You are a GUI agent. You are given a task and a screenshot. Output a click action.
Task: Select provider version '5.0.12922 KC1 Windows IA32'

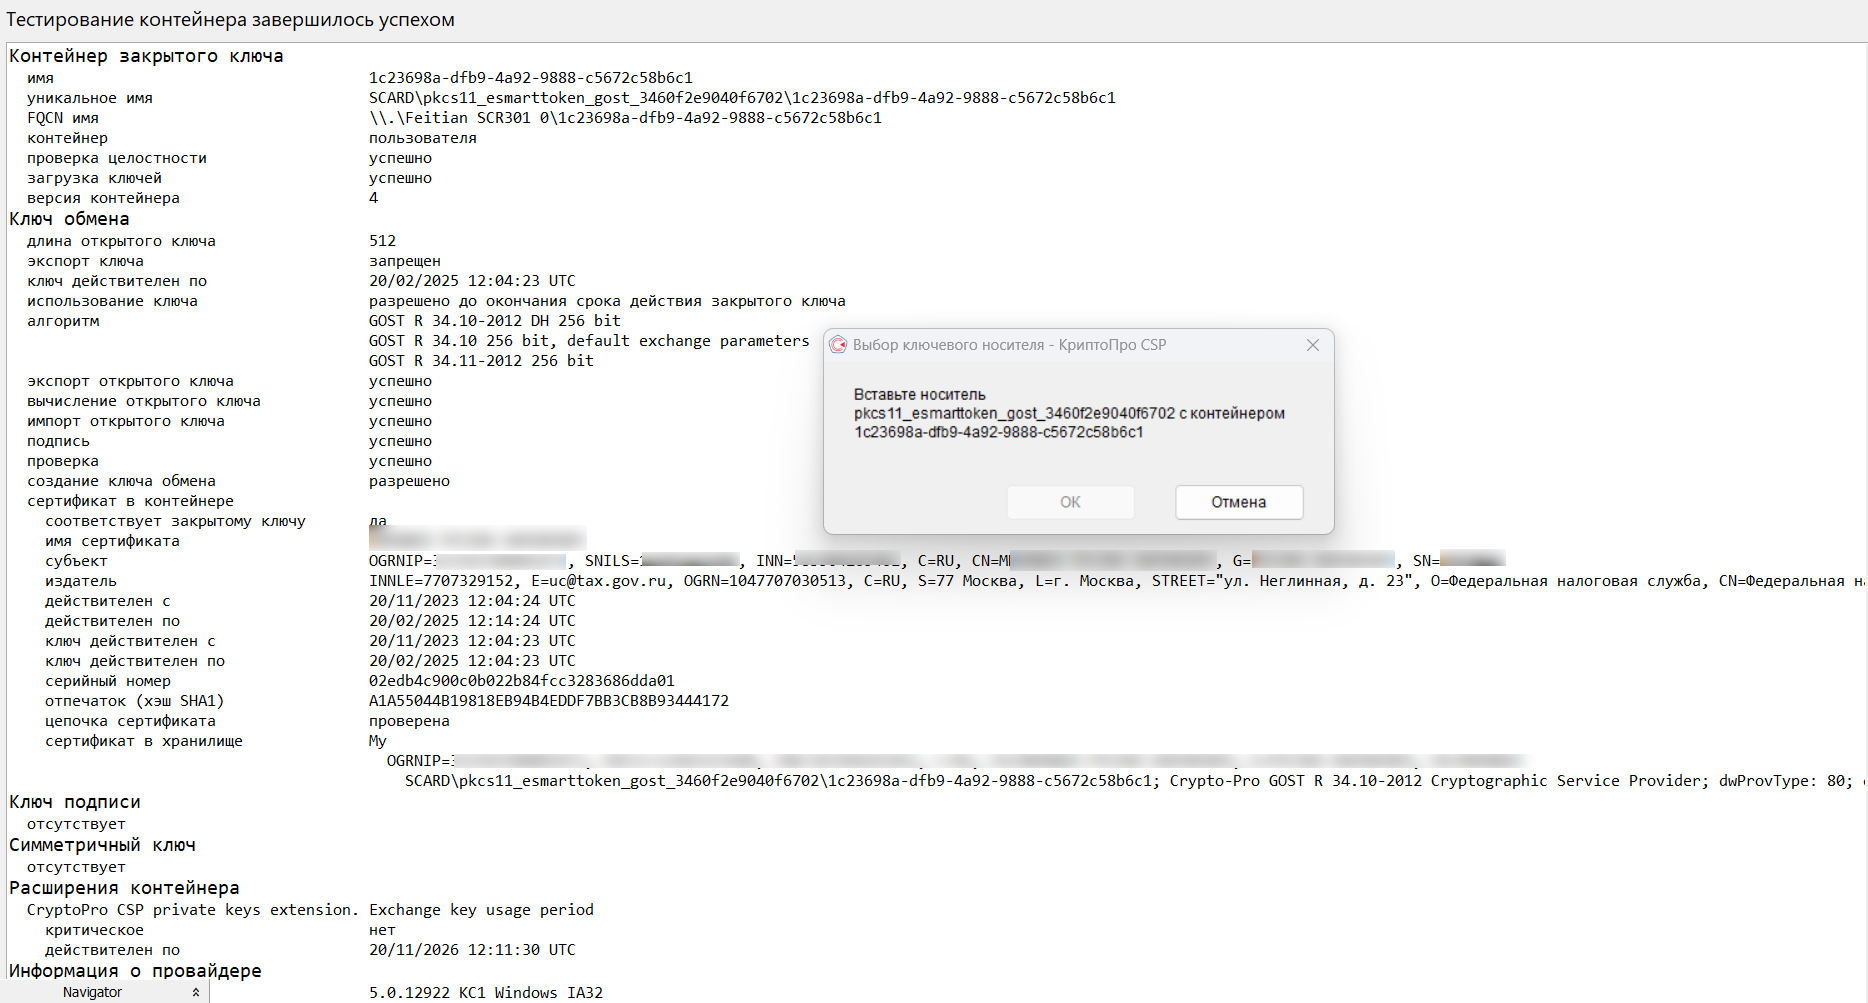pos(486,993)
